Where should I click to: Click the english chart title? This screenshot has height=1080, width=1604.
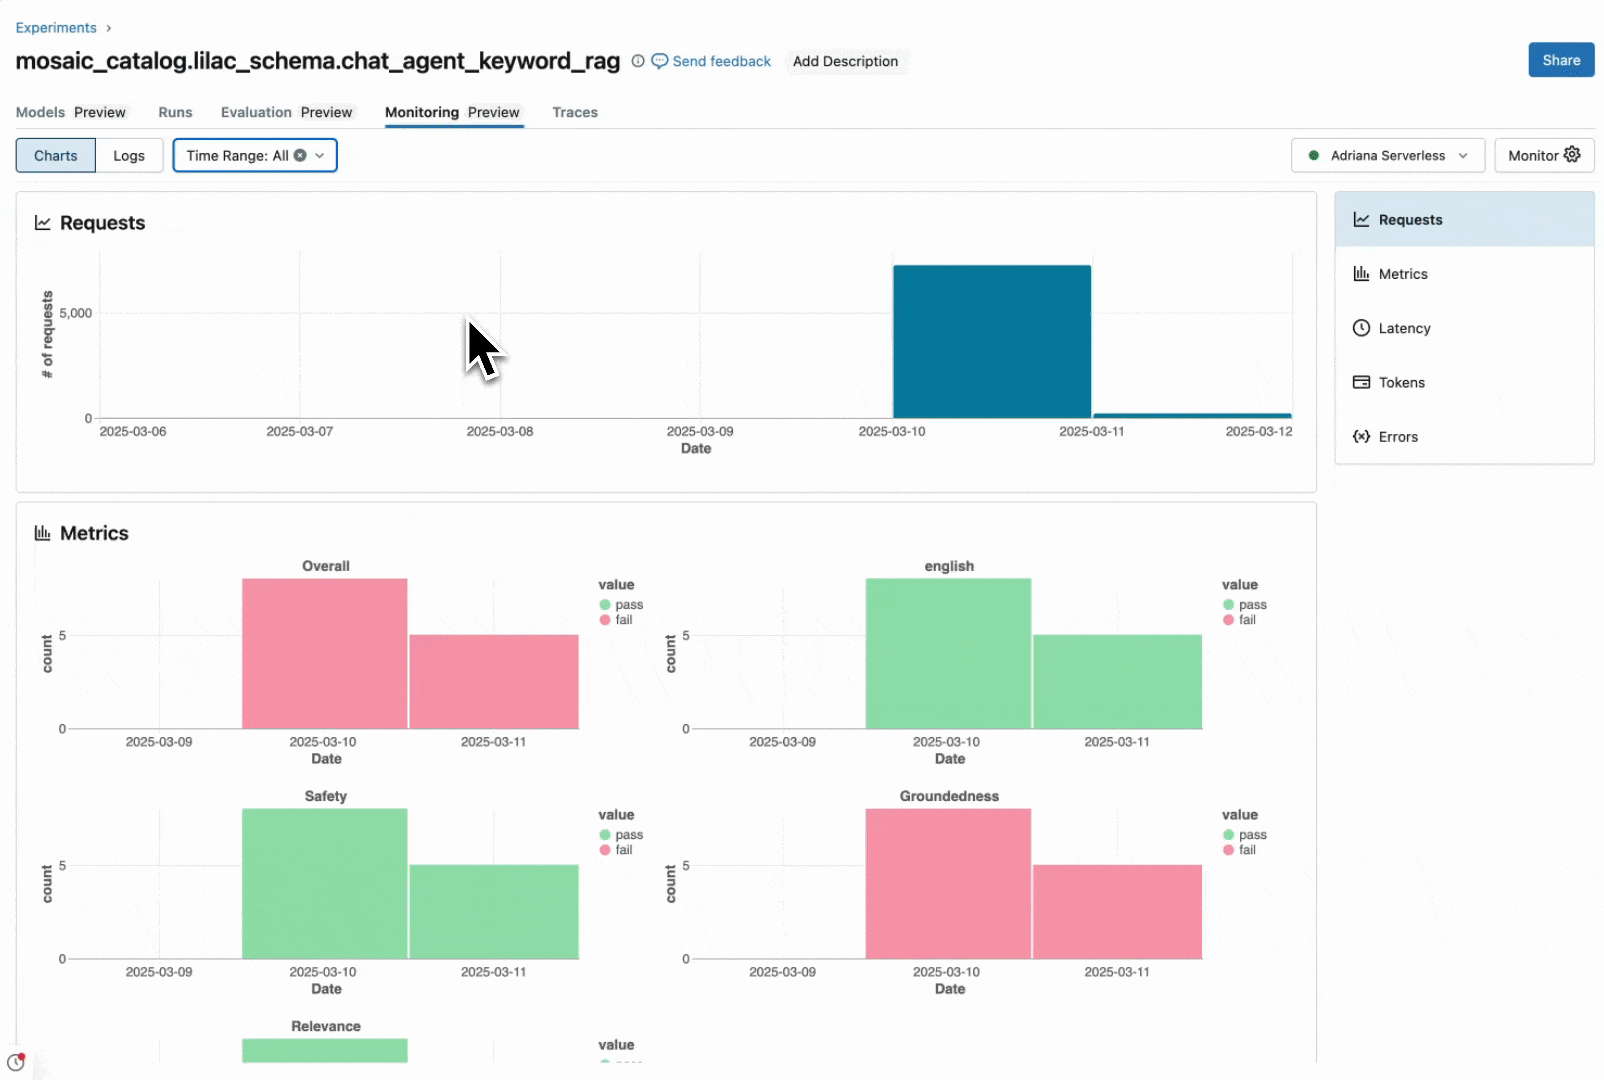949,566
